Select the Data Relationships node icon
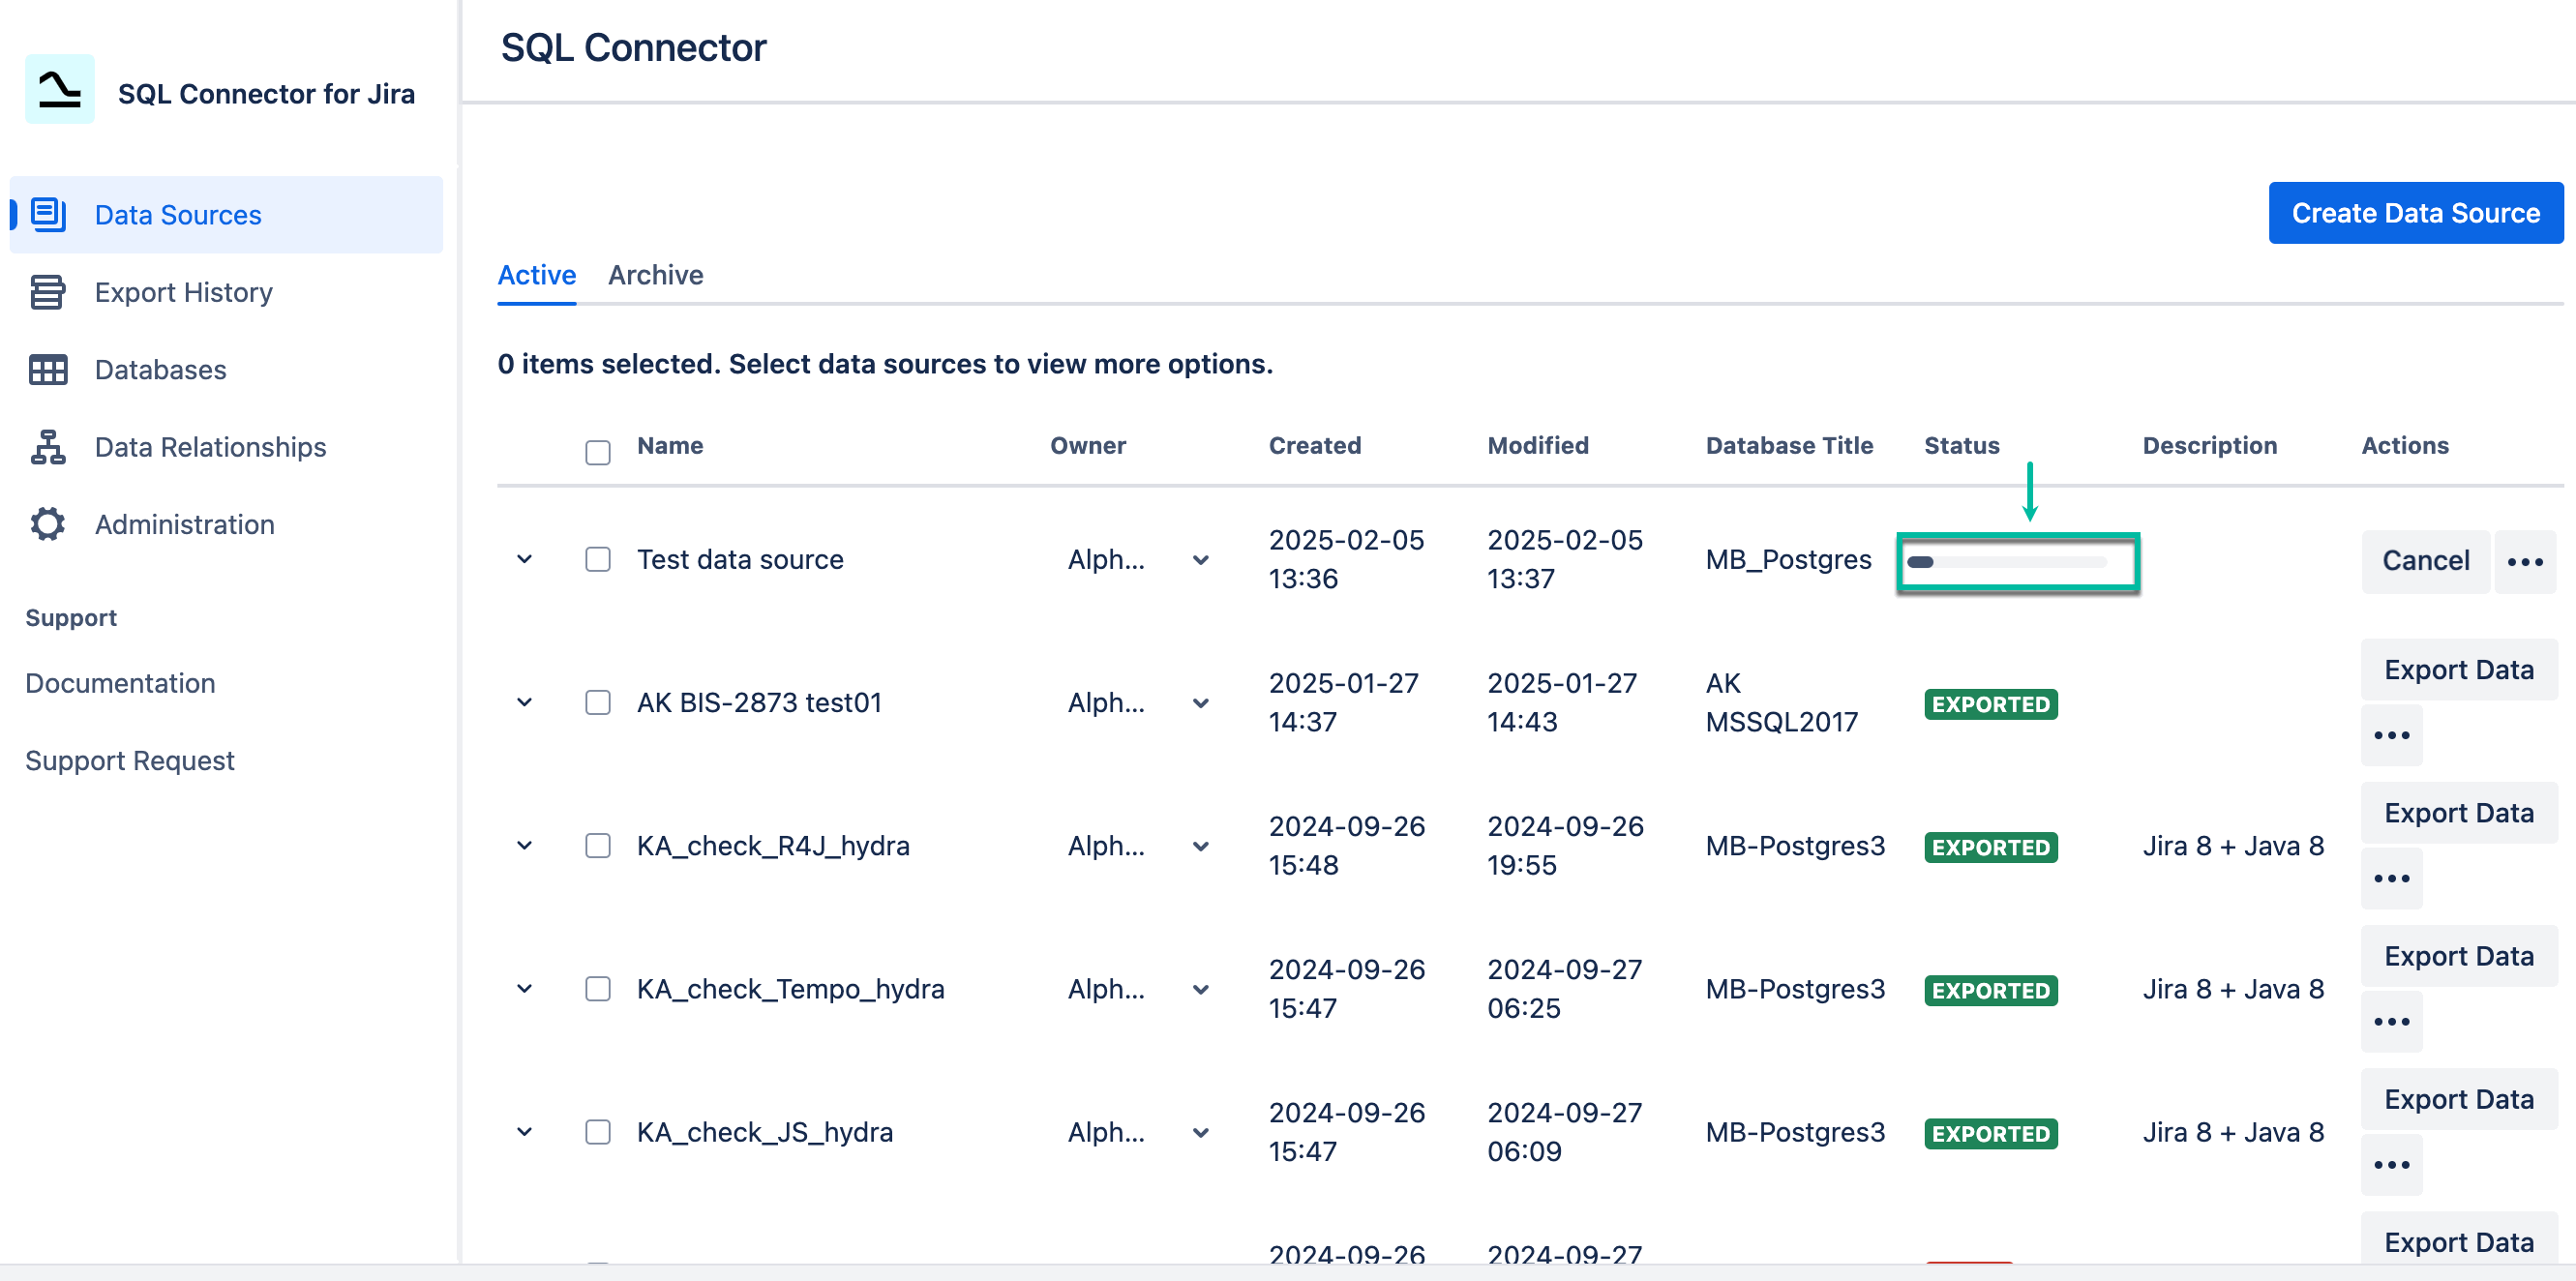The height and width of the screenshot is (1281, 2576). pyautogui.click(x=47, y=446)
